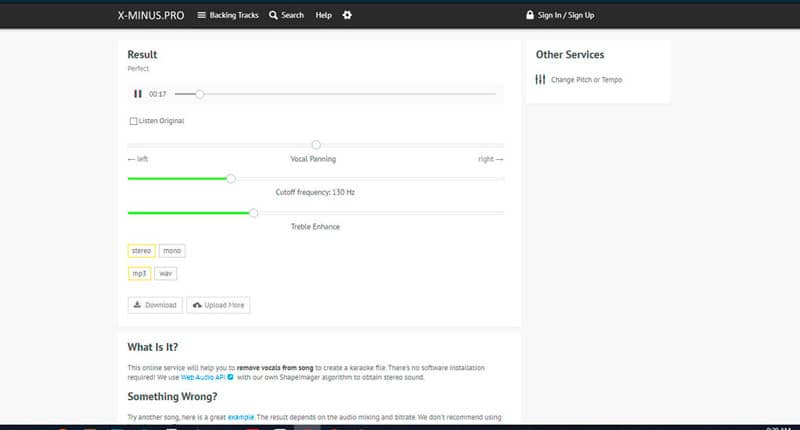Click the X-MINUS.PRO site logo

pos(151,15)
